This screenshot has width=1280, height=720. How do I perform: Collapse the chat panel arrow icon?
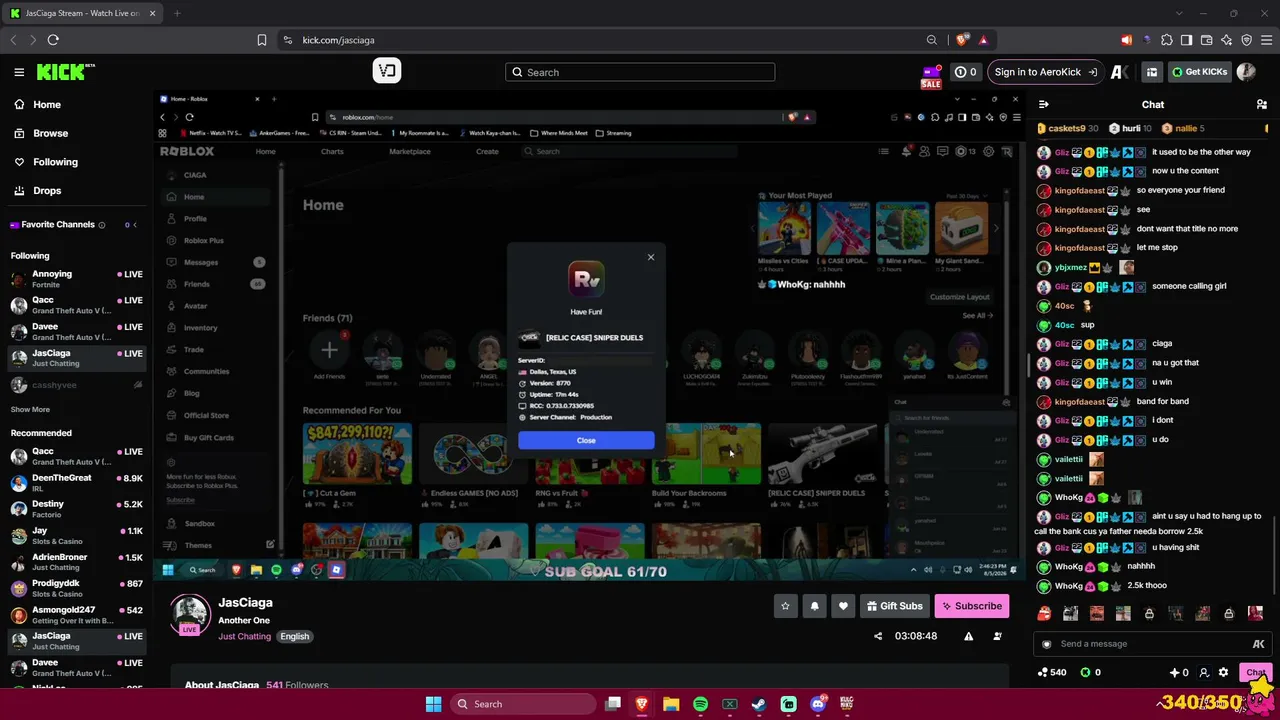point(1044,104)
